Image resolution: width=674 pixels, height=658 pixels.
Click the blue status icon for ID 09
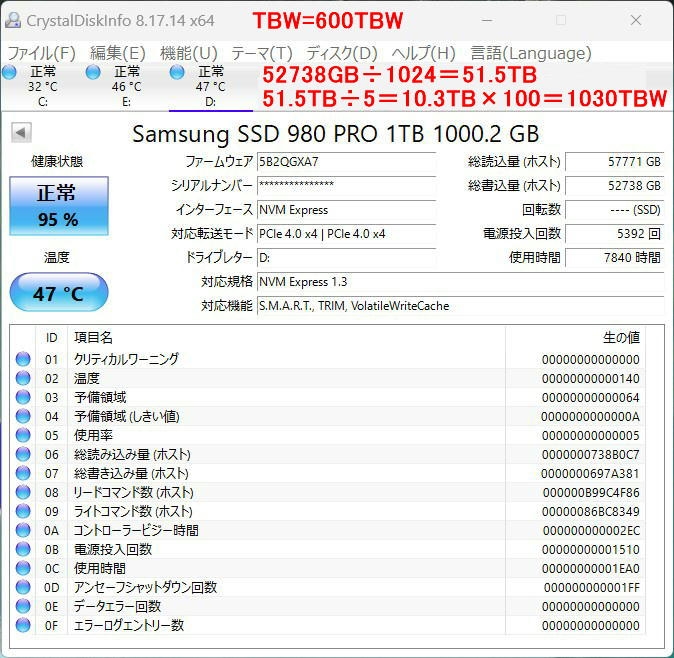tap(23, 511)
